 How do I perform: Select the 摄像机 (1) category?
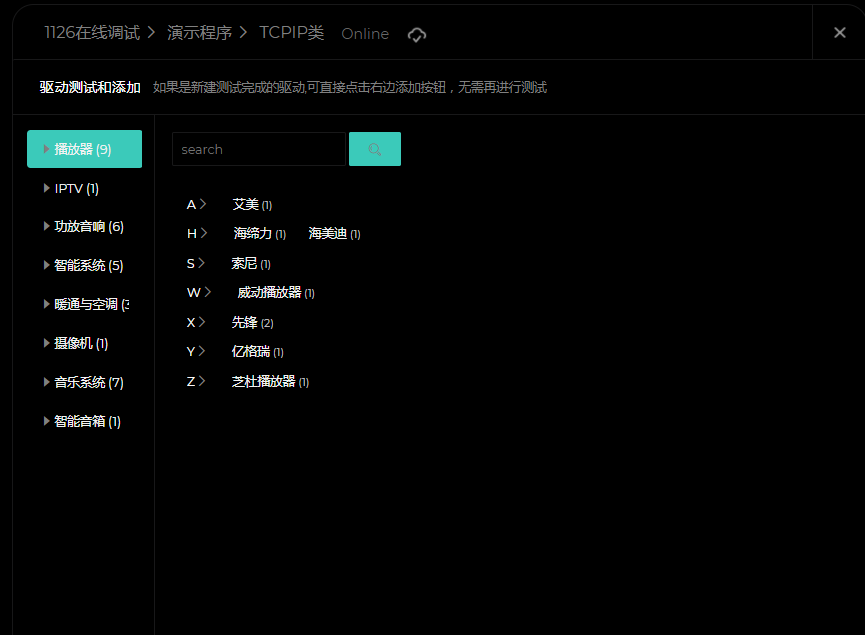click(80, 343)
